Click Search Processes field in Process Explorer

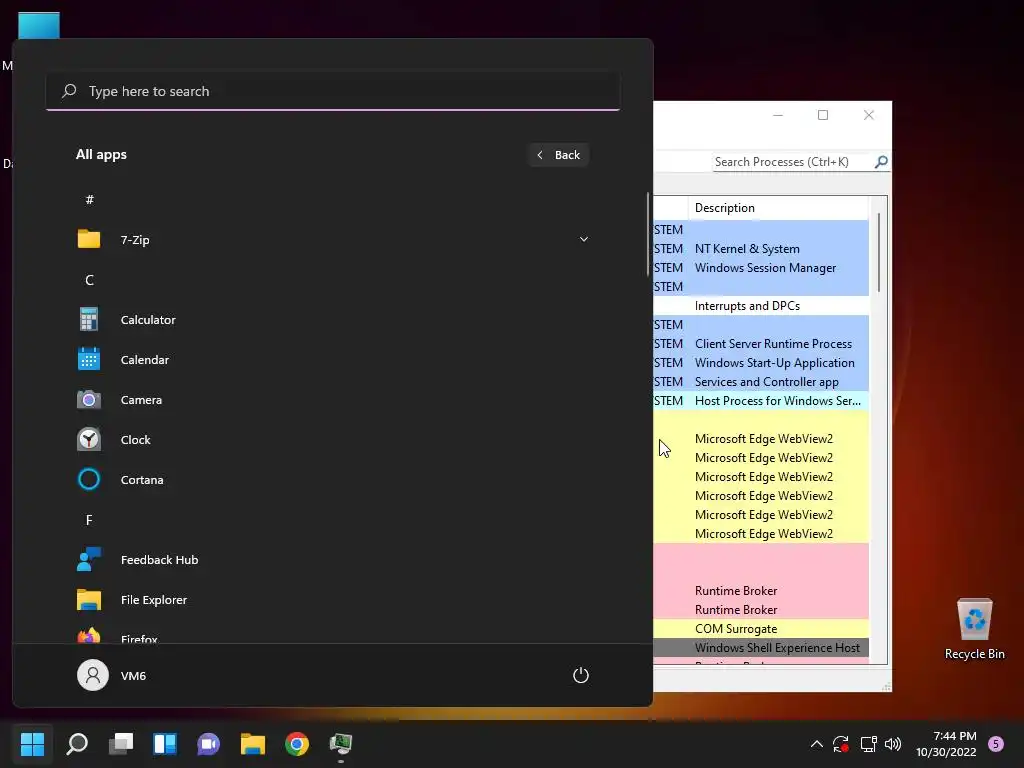coord(792,161)
